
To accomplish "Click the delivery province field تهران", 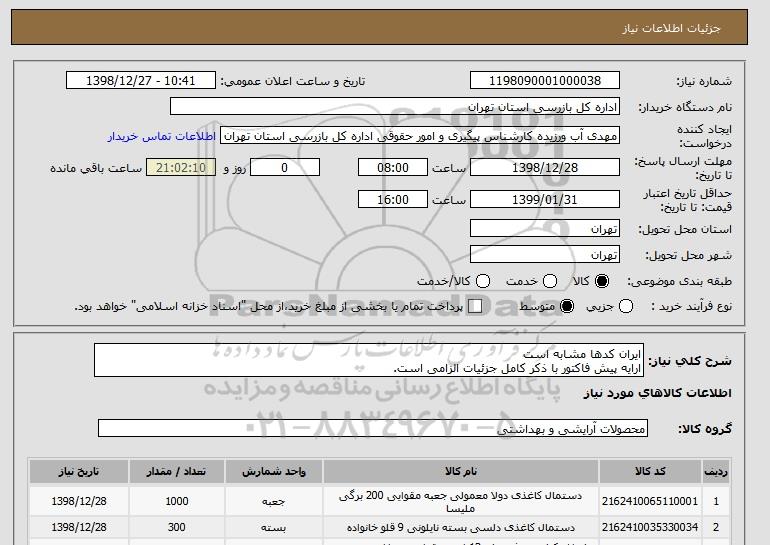I will [545, 229].
